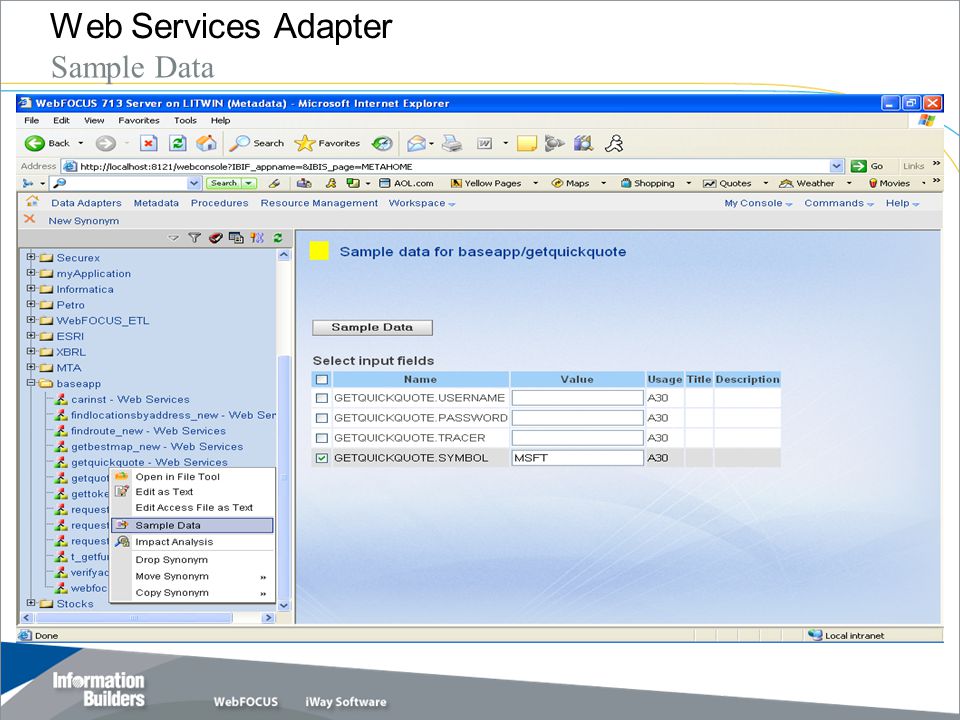This screenshot has height=720, width=960.
Task: Click the Messenger person icon in toolbar
Action: pyautogui.click(x=614, y=143)
